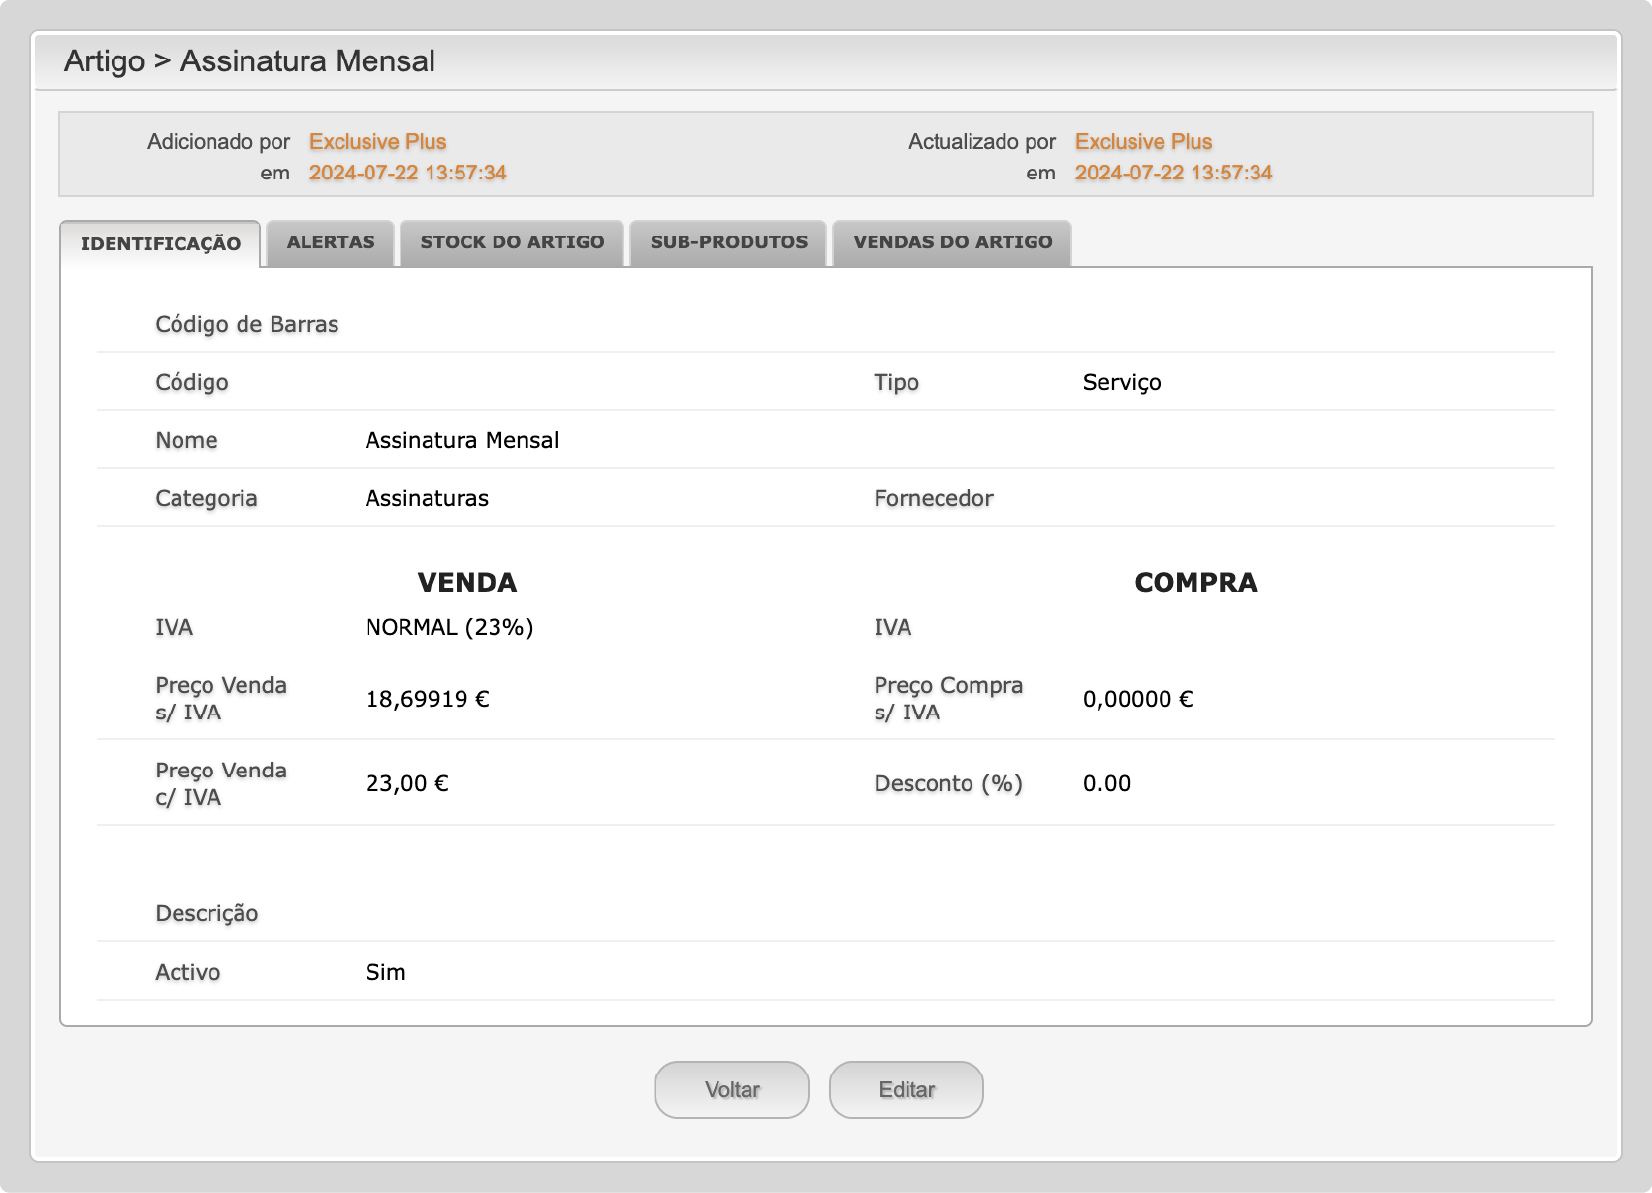The width and height of the screenshot is (1652, 1193).
Task: Open Exclusive Plus link beside Actualizado por
Action: (x=1143, y=142)
